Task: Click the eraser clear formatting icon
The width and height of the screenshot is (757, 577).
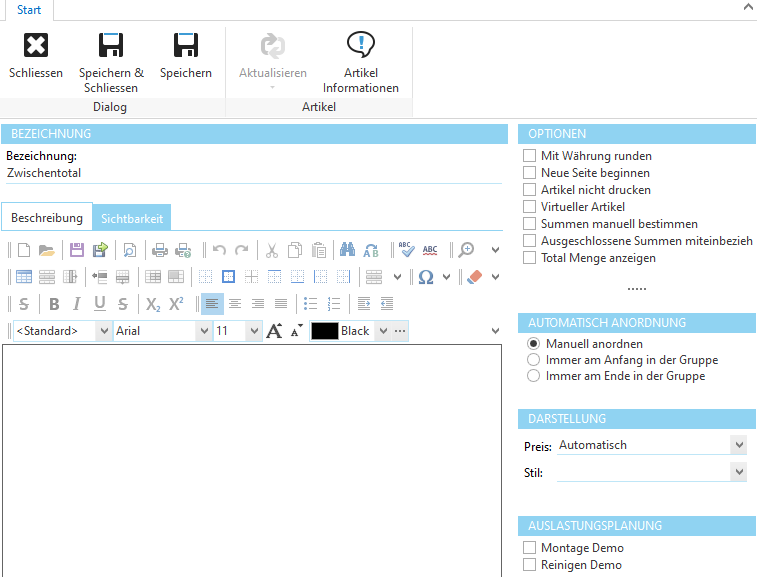Action: [474, 277]
